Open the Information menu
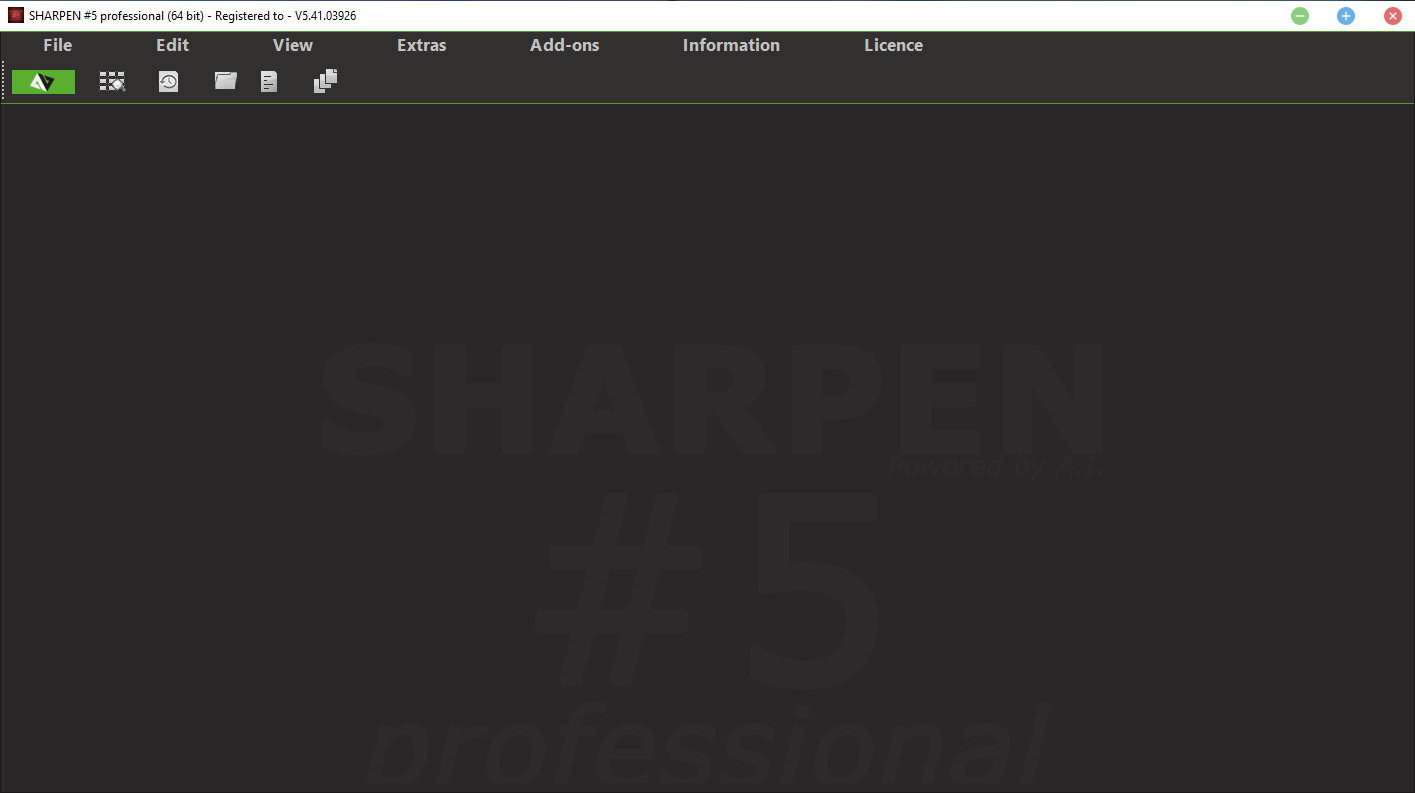The height and width of the screenshot is (793, 1415). [731, 45]
